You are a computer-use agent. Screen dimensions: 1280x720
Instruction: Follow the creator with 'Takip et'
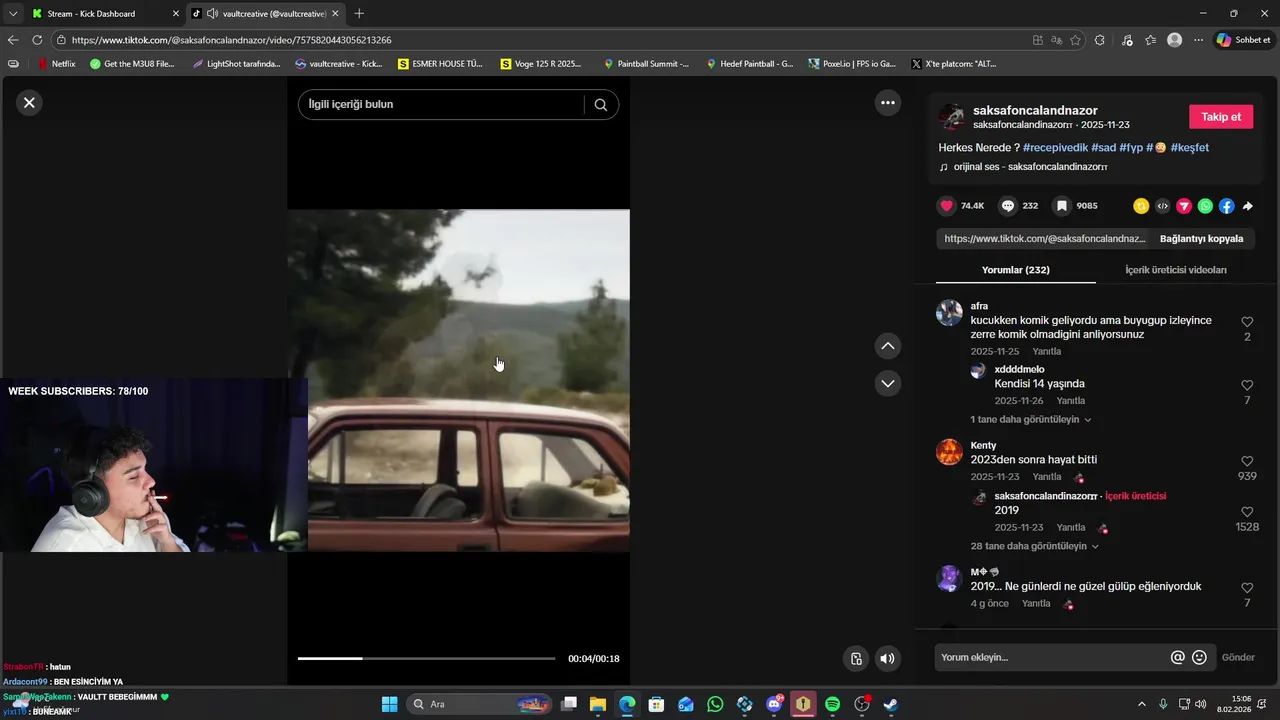pyautogui.click(x=1221, y=117)
